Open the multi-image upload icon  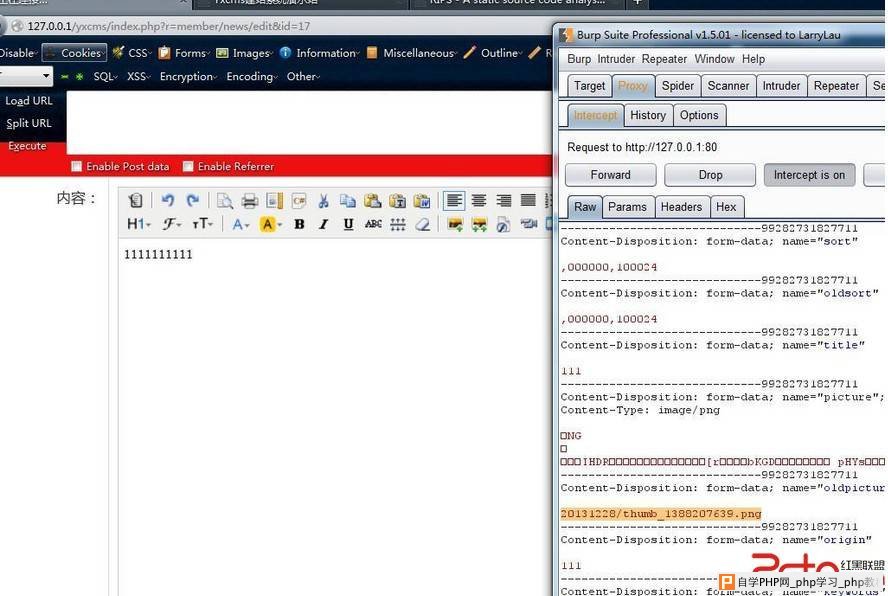[479, 224]
